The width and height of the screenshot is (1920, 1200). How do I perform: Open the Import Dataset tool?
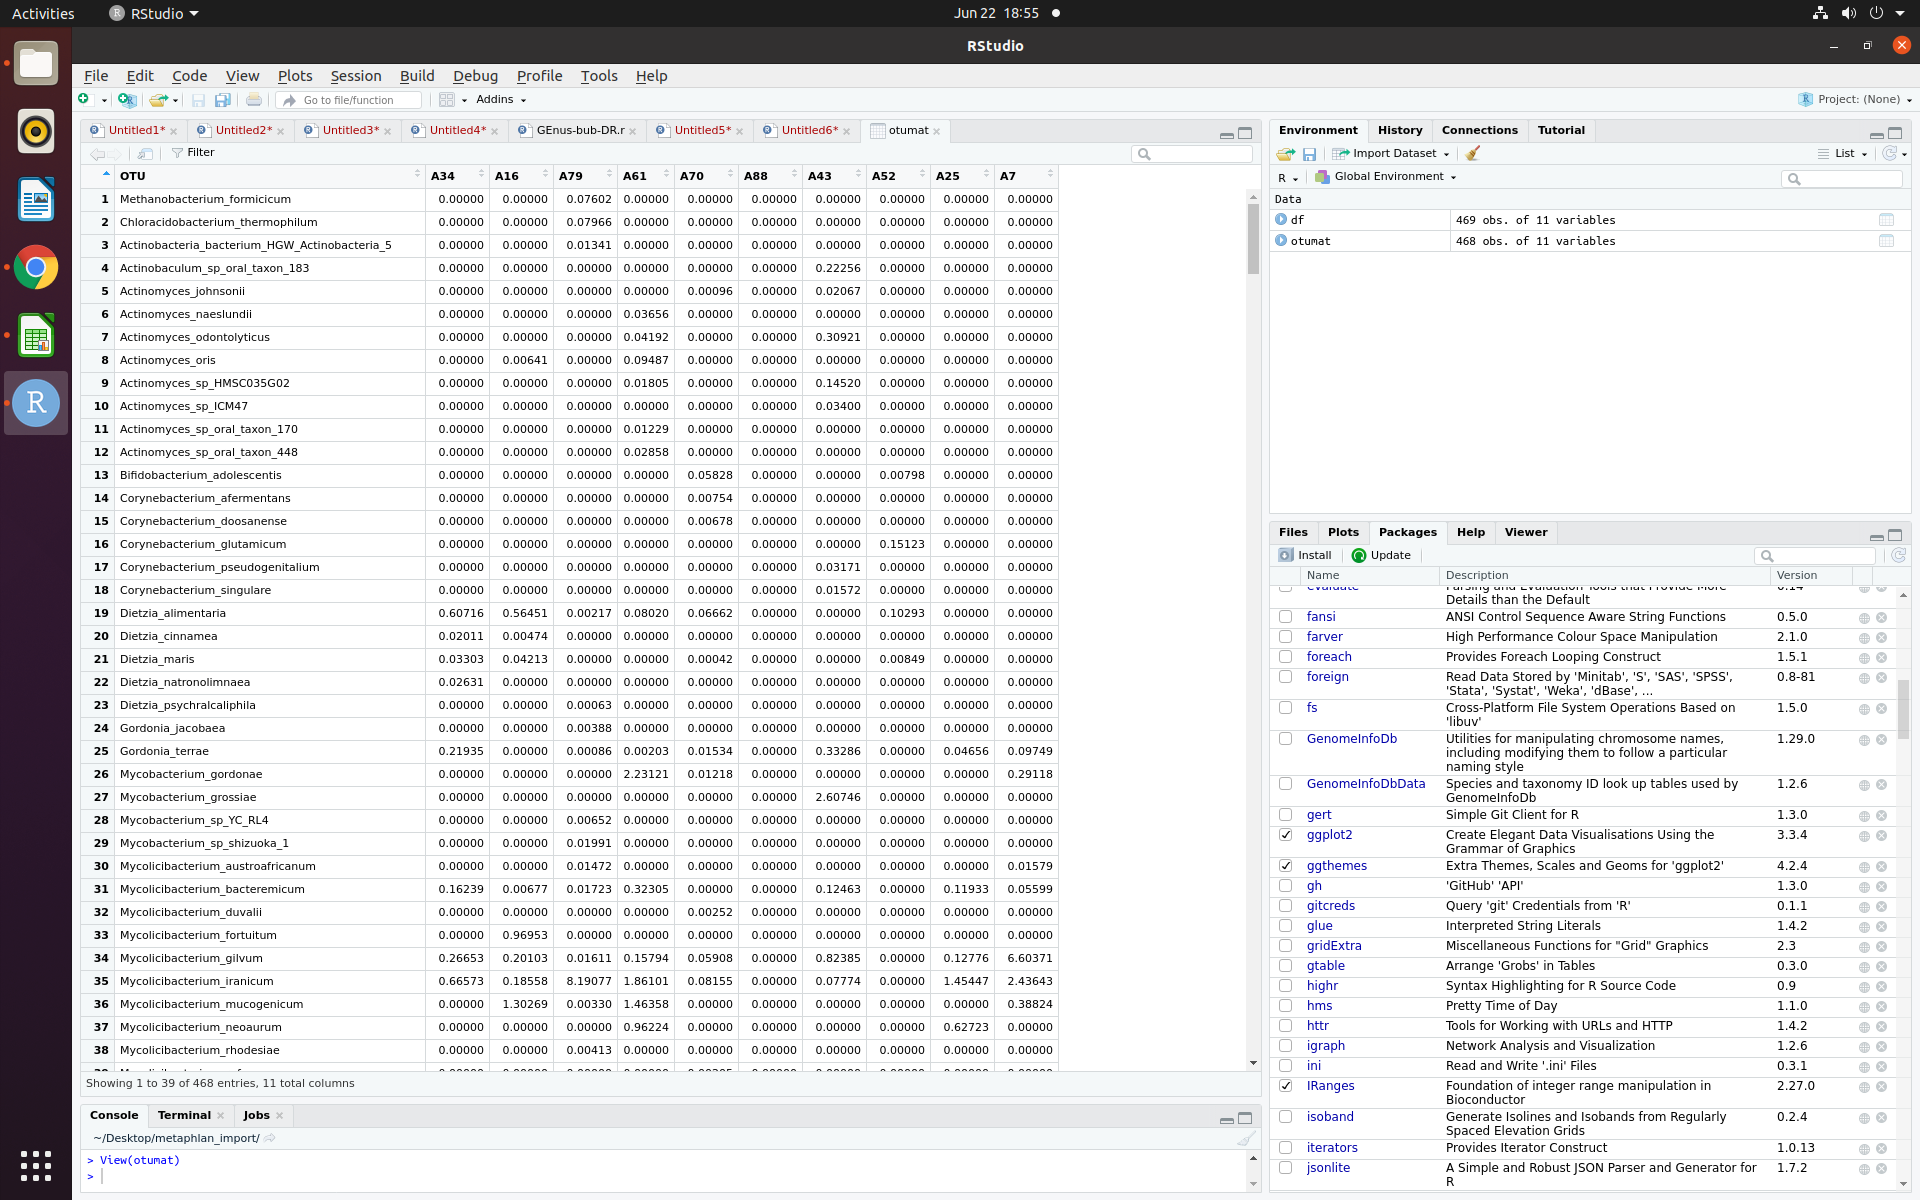click(x=1390, y=153)
